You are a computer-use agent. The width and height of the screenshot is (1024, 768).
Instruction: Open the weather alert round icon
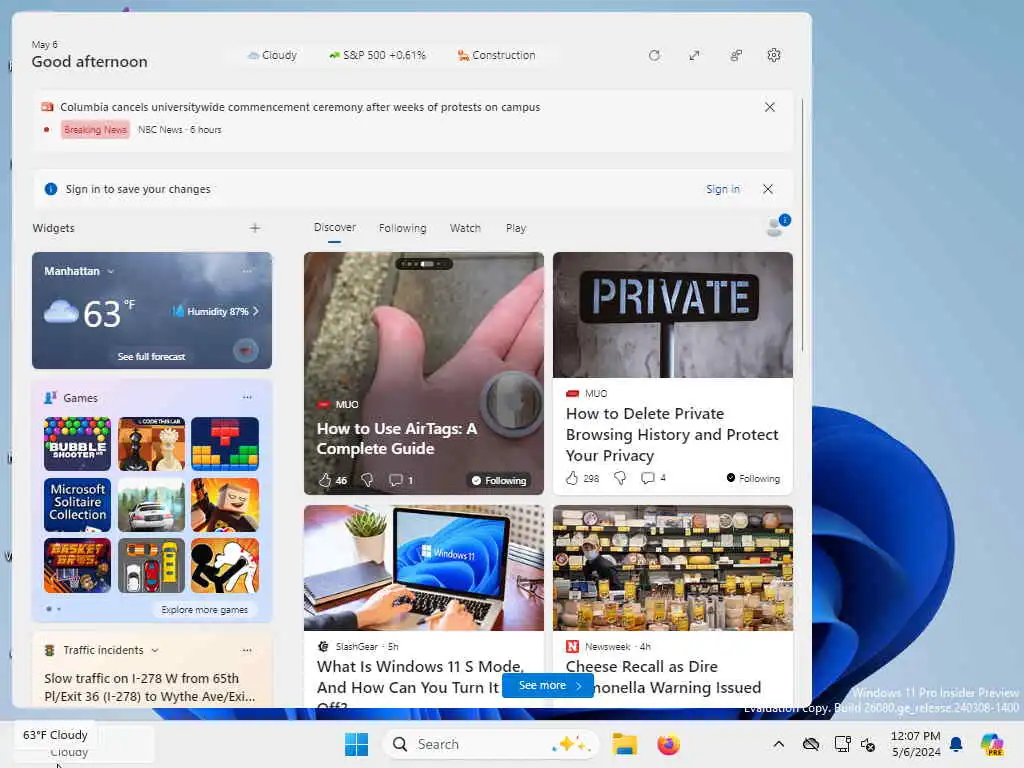(x=246, y=351)
